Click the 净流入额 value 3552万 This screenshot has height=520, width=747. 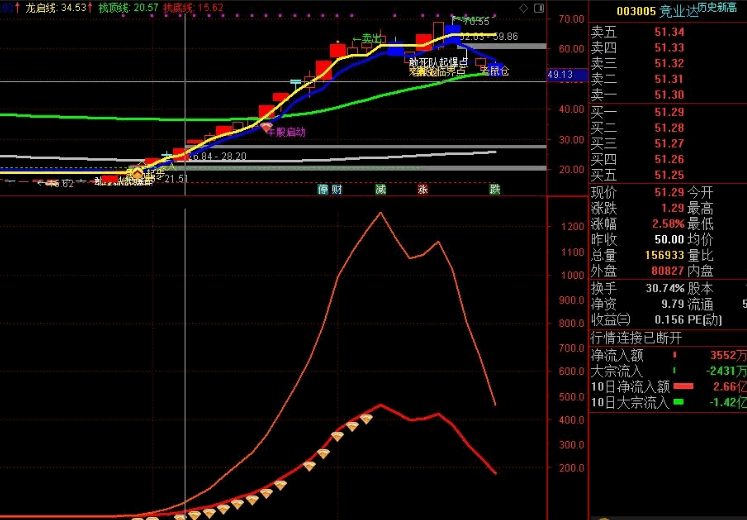click(x=728, y=355)
